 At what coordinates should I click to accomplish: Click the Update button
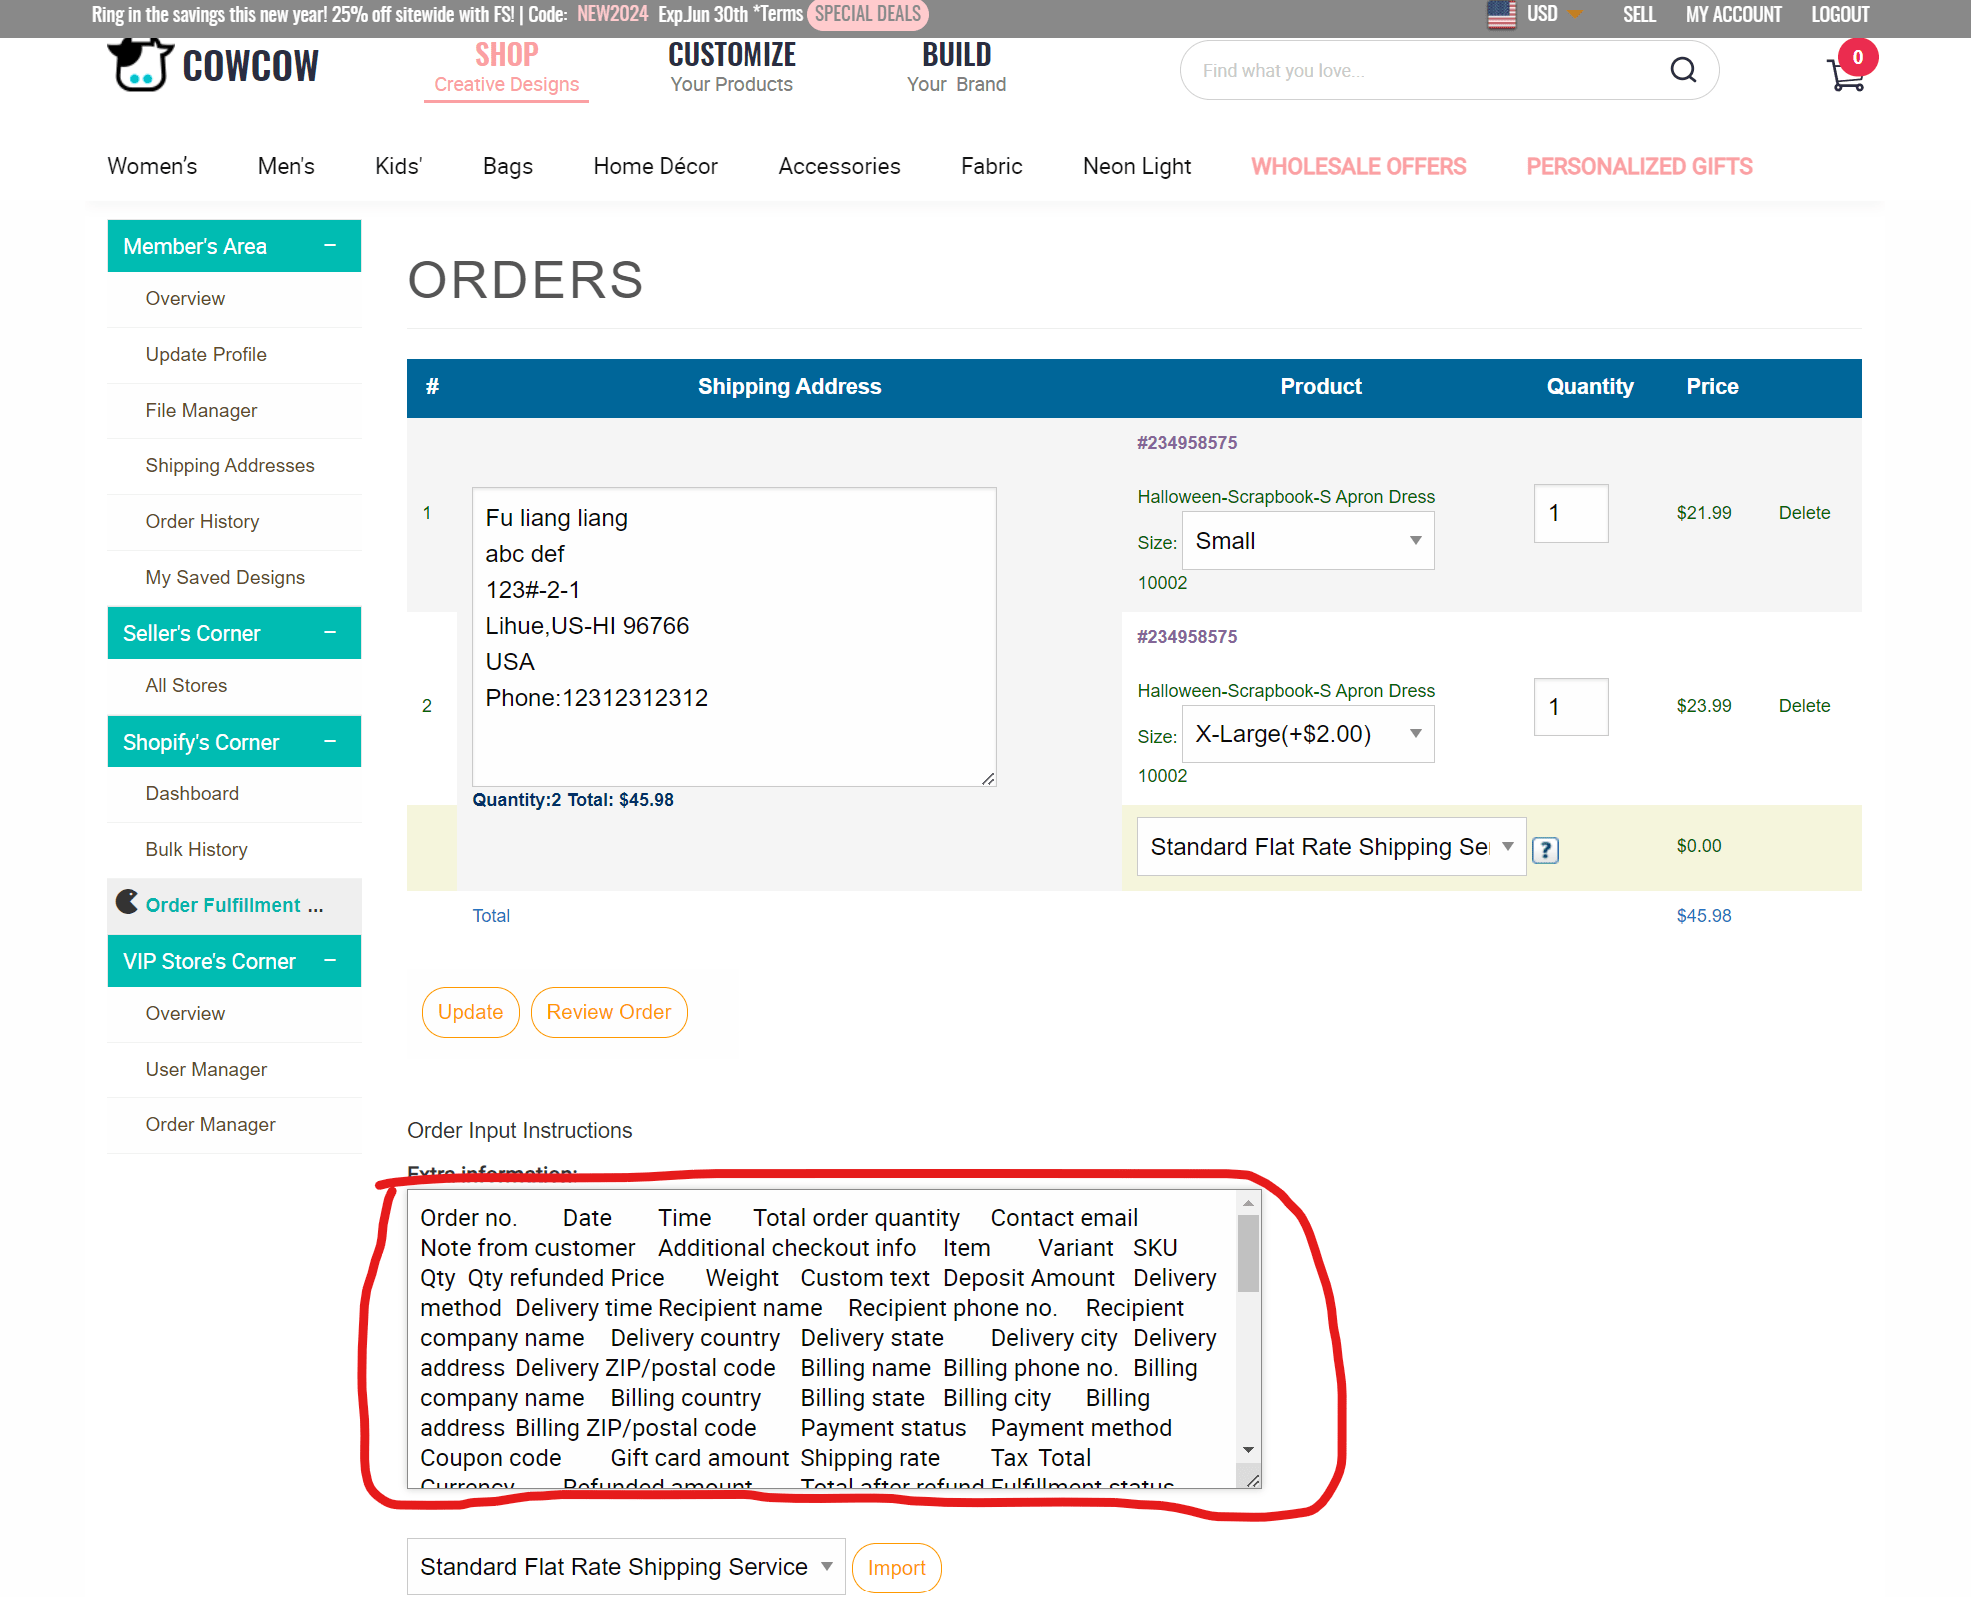(470, 1012)
